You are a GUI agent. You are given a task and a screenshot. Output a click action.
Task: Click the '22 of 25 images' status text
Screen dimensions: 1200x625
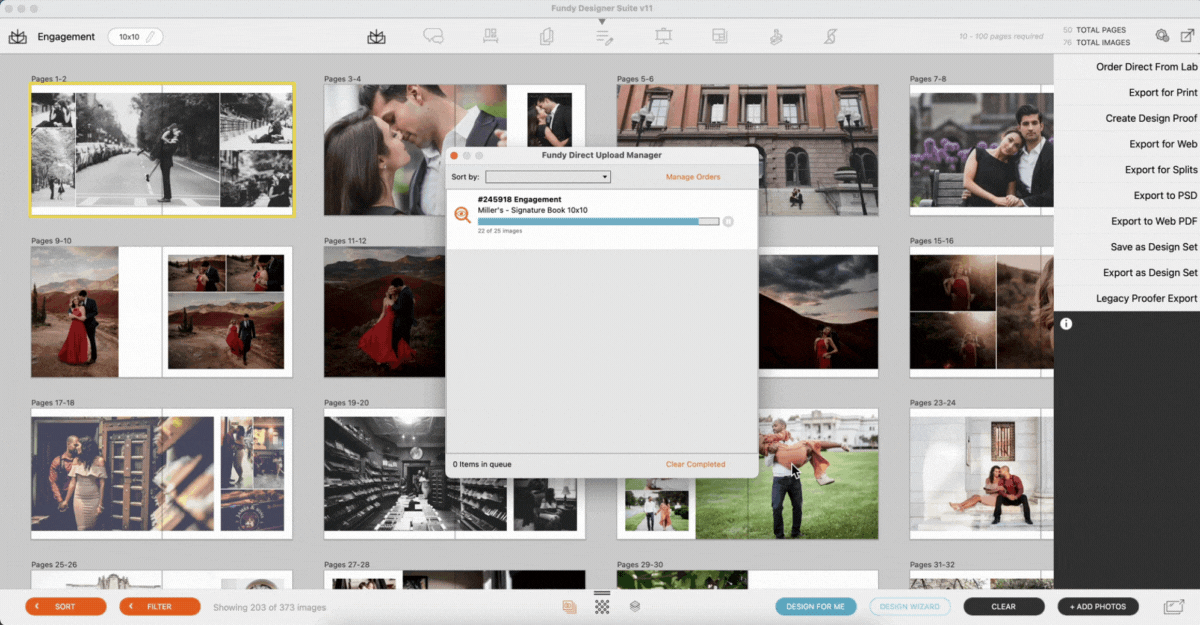tap(500, 231)
